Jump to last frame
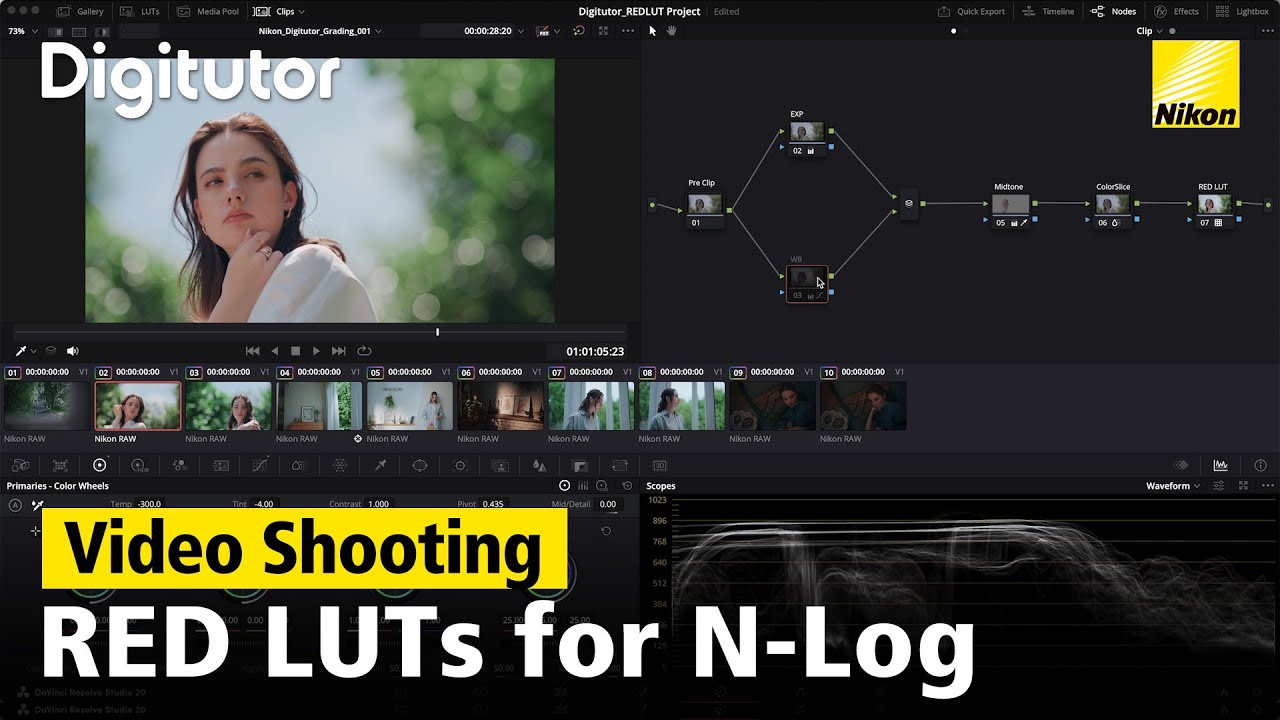1280x720 pixels. tap(339, 351)
